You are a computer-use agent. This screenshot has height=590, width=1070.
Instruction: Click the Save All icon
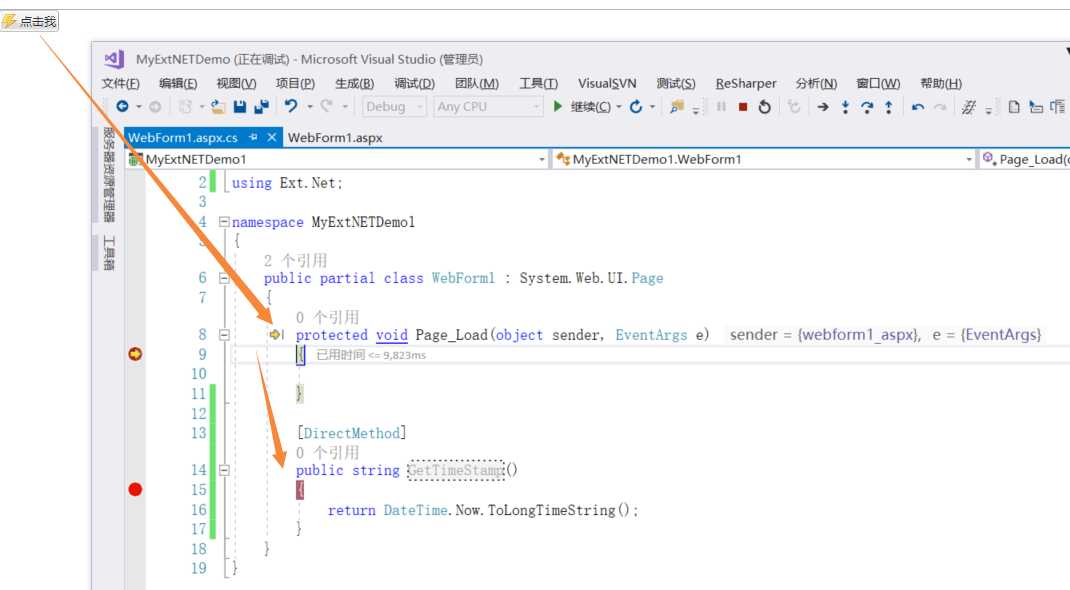point(261,106)
